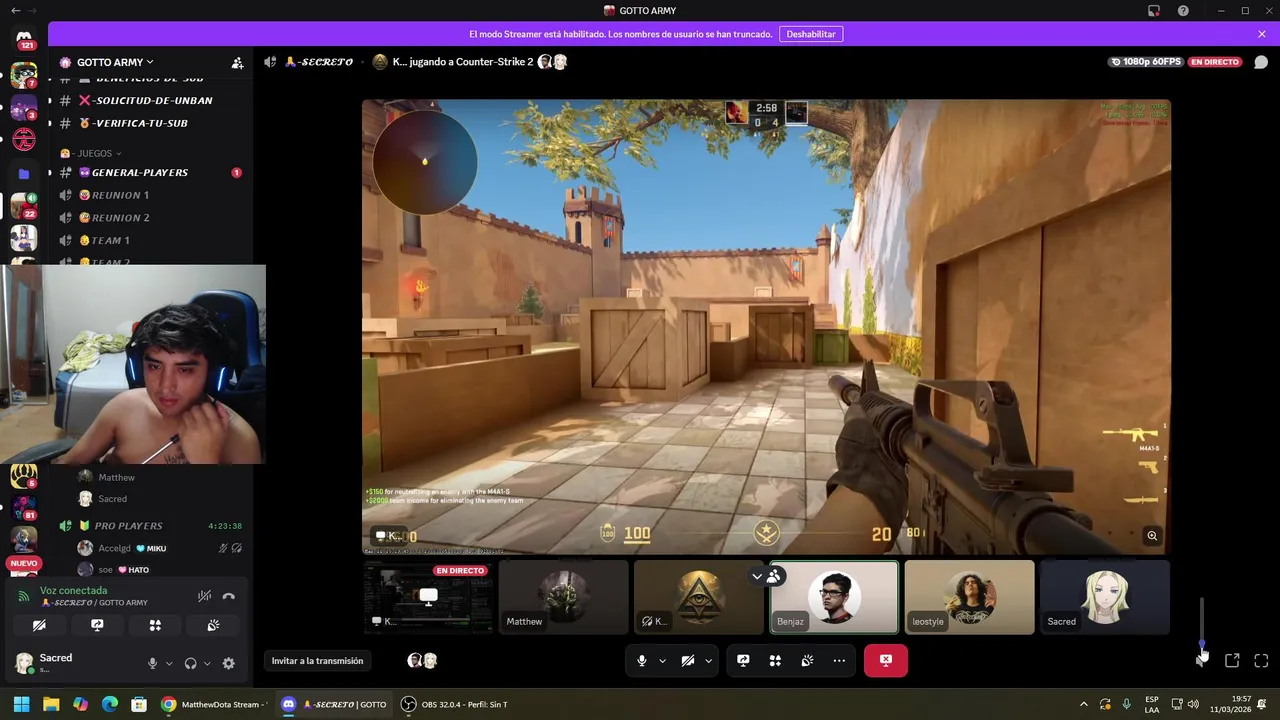Screen dimensions: 1280x720
Task: Open the server folder icon in sidebar
Action: (24, 173)
